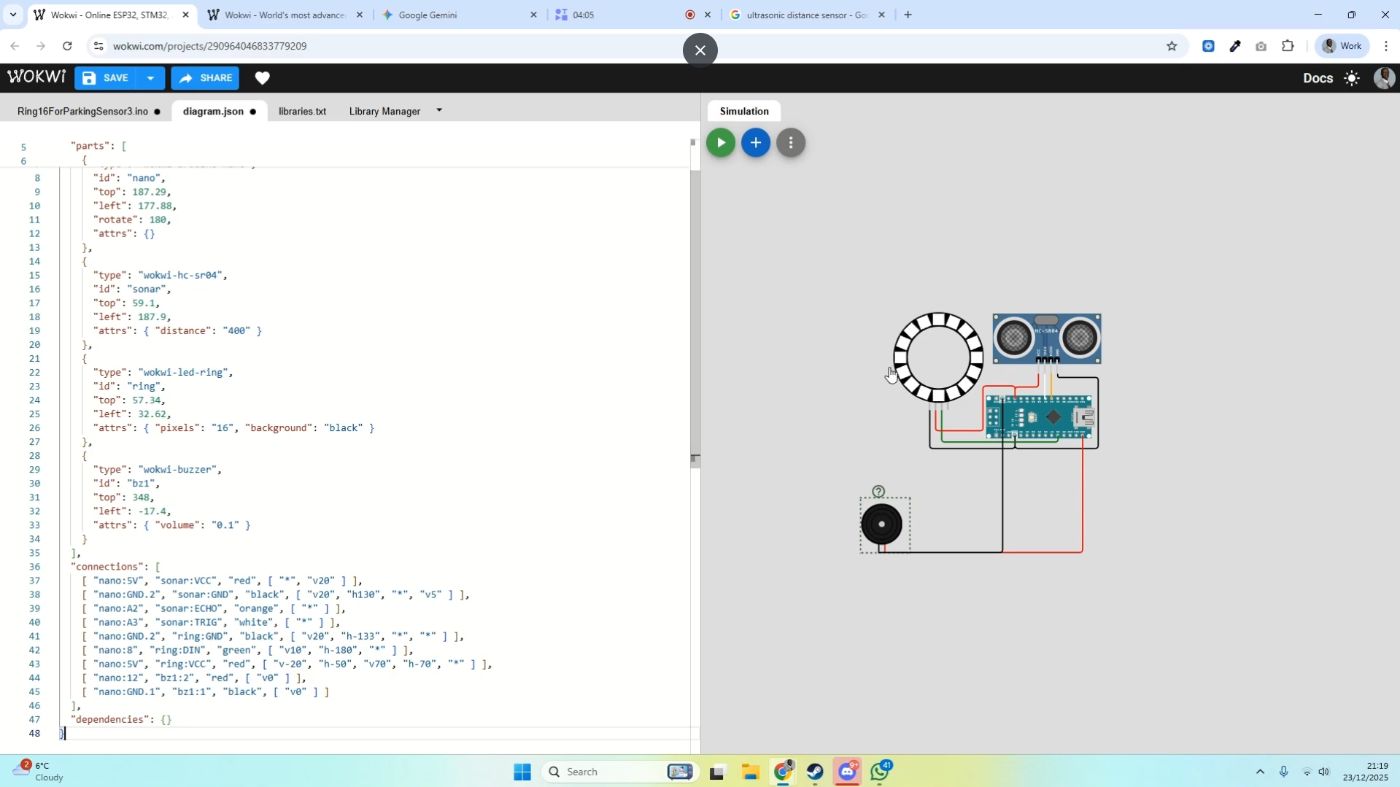The width and height of the screenshot is (1400, 787).
Task: Add a new part with the blue plus button
Action: (755, 143)
